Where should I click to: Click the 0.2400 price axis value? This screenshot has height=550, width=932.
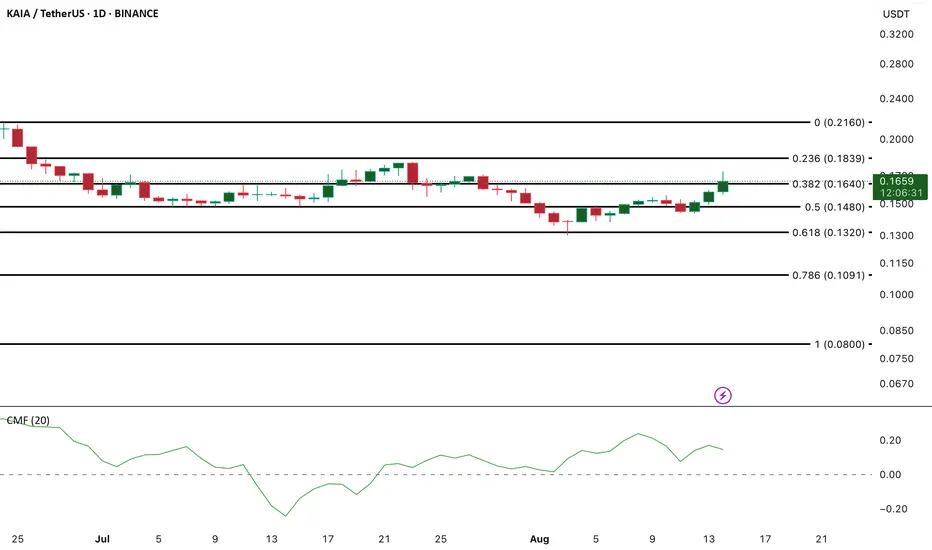click(896, 99)
